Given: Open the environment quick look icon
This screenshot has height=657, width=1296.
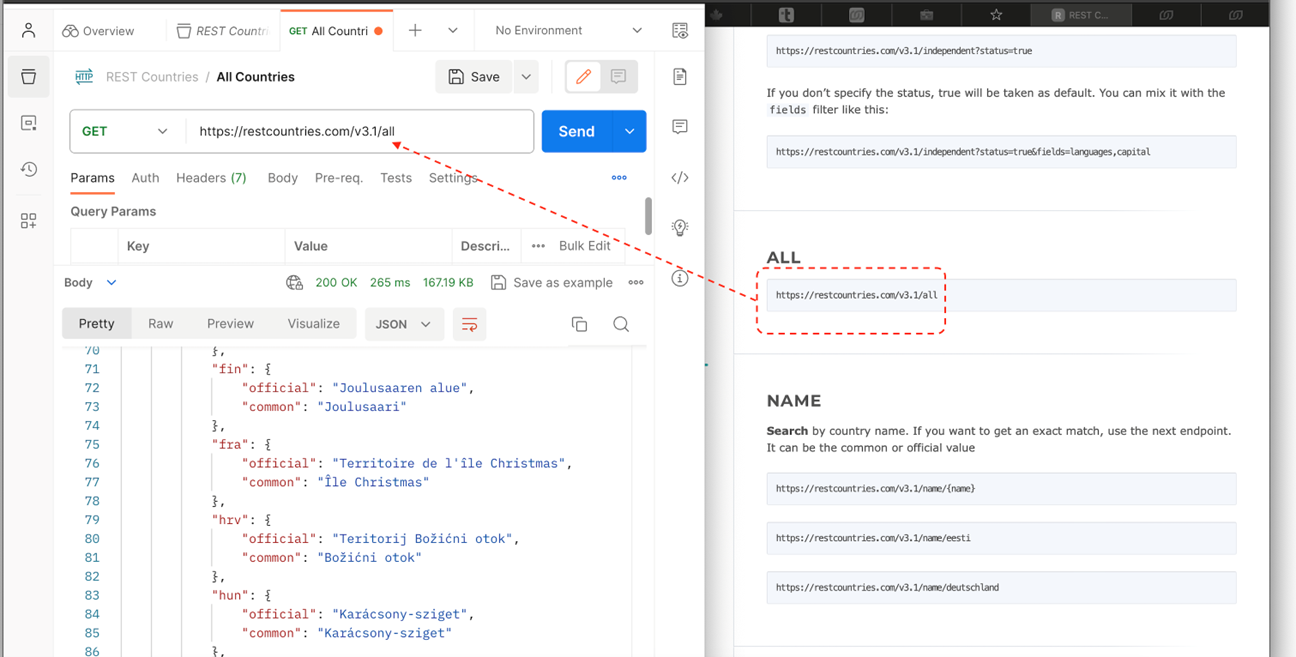Looking at the screenshot, I should (680, 31).
